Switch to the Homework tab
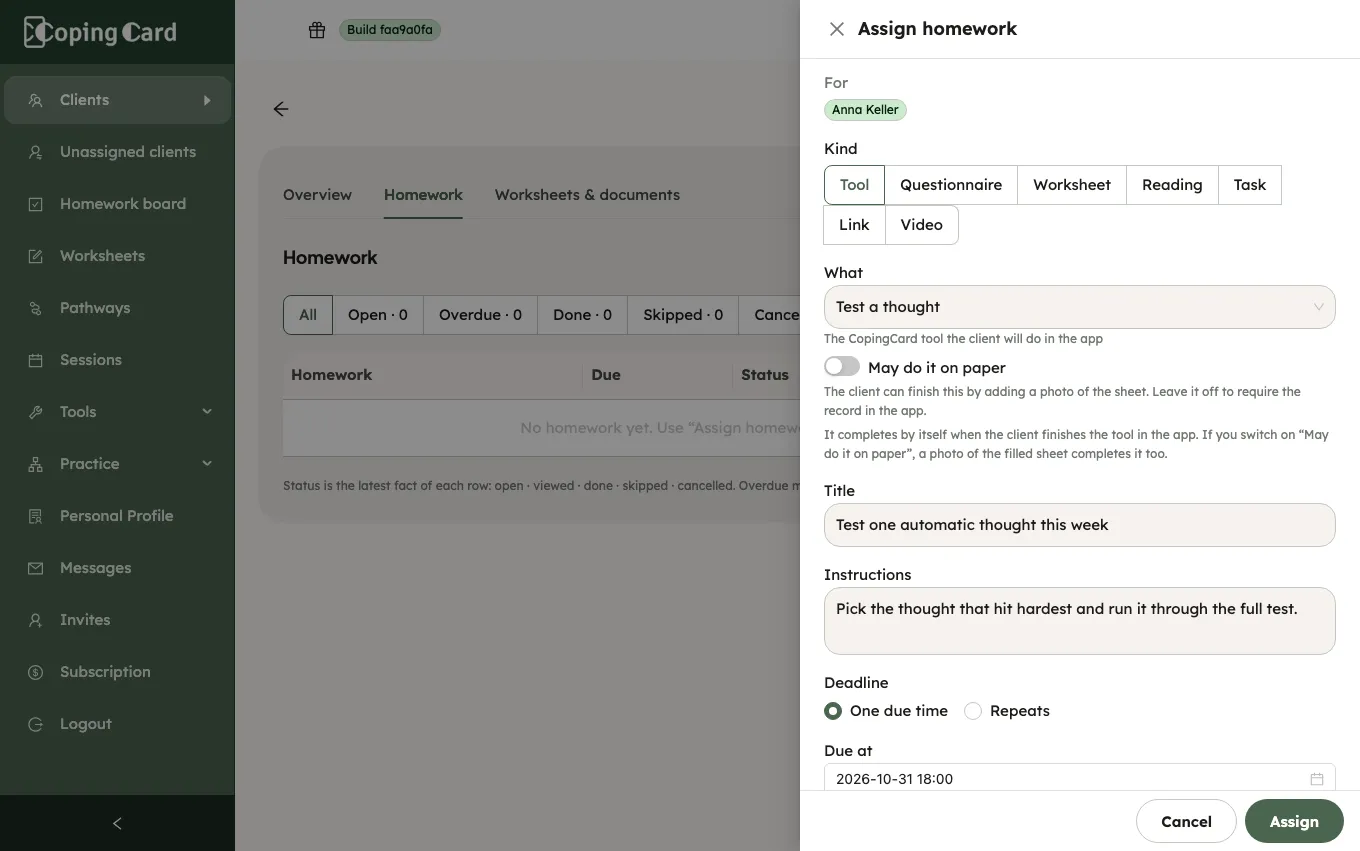The height and width of the screenshot is (851, 1360). [423, 195]
